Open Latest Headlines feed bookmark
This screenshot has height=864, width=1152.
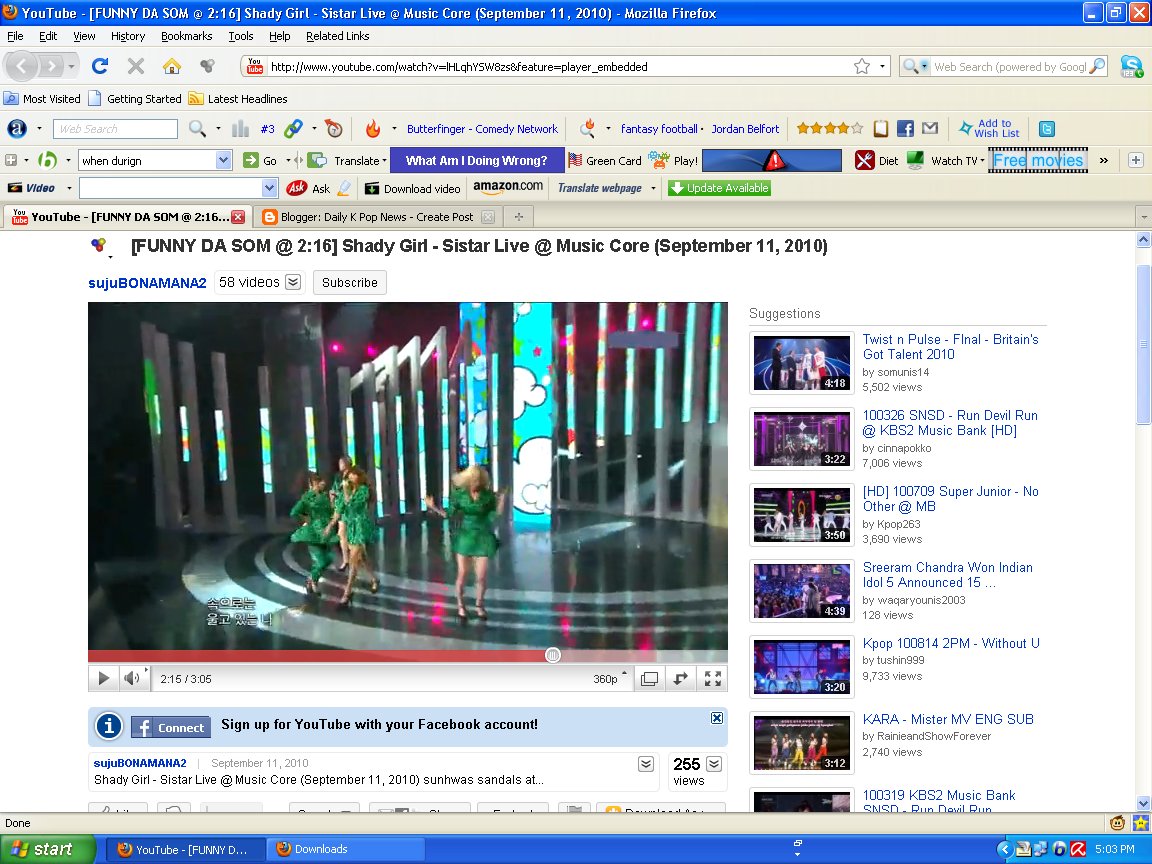(238, 98)
